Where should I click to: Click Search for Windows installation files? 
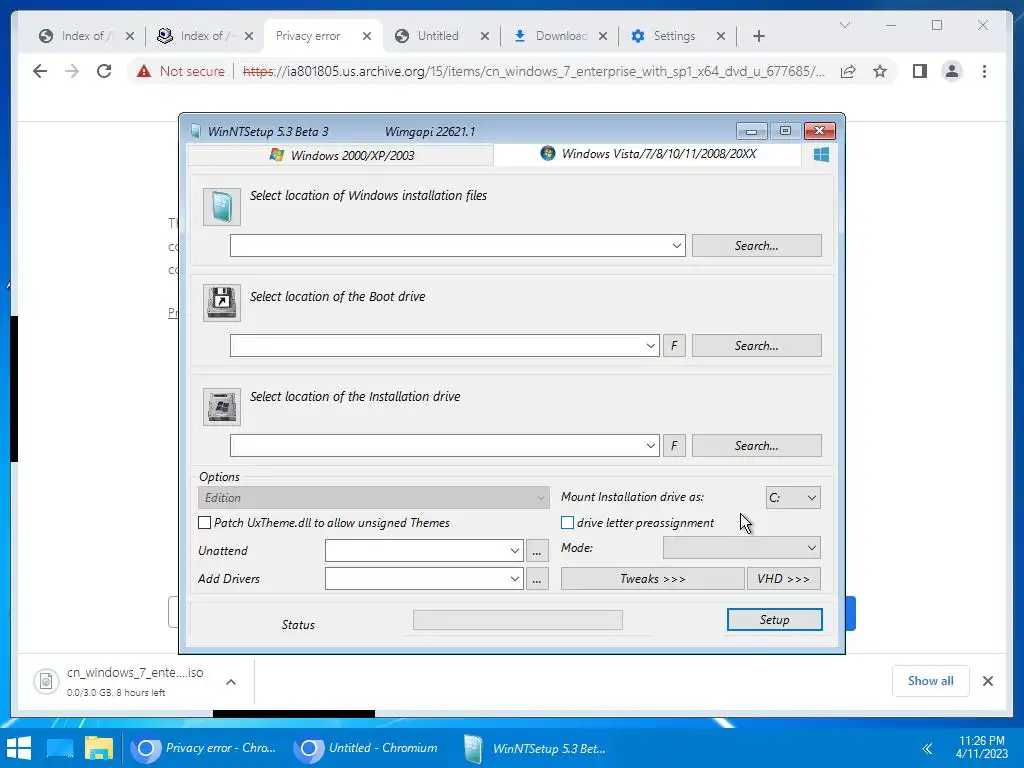(756, 246)
